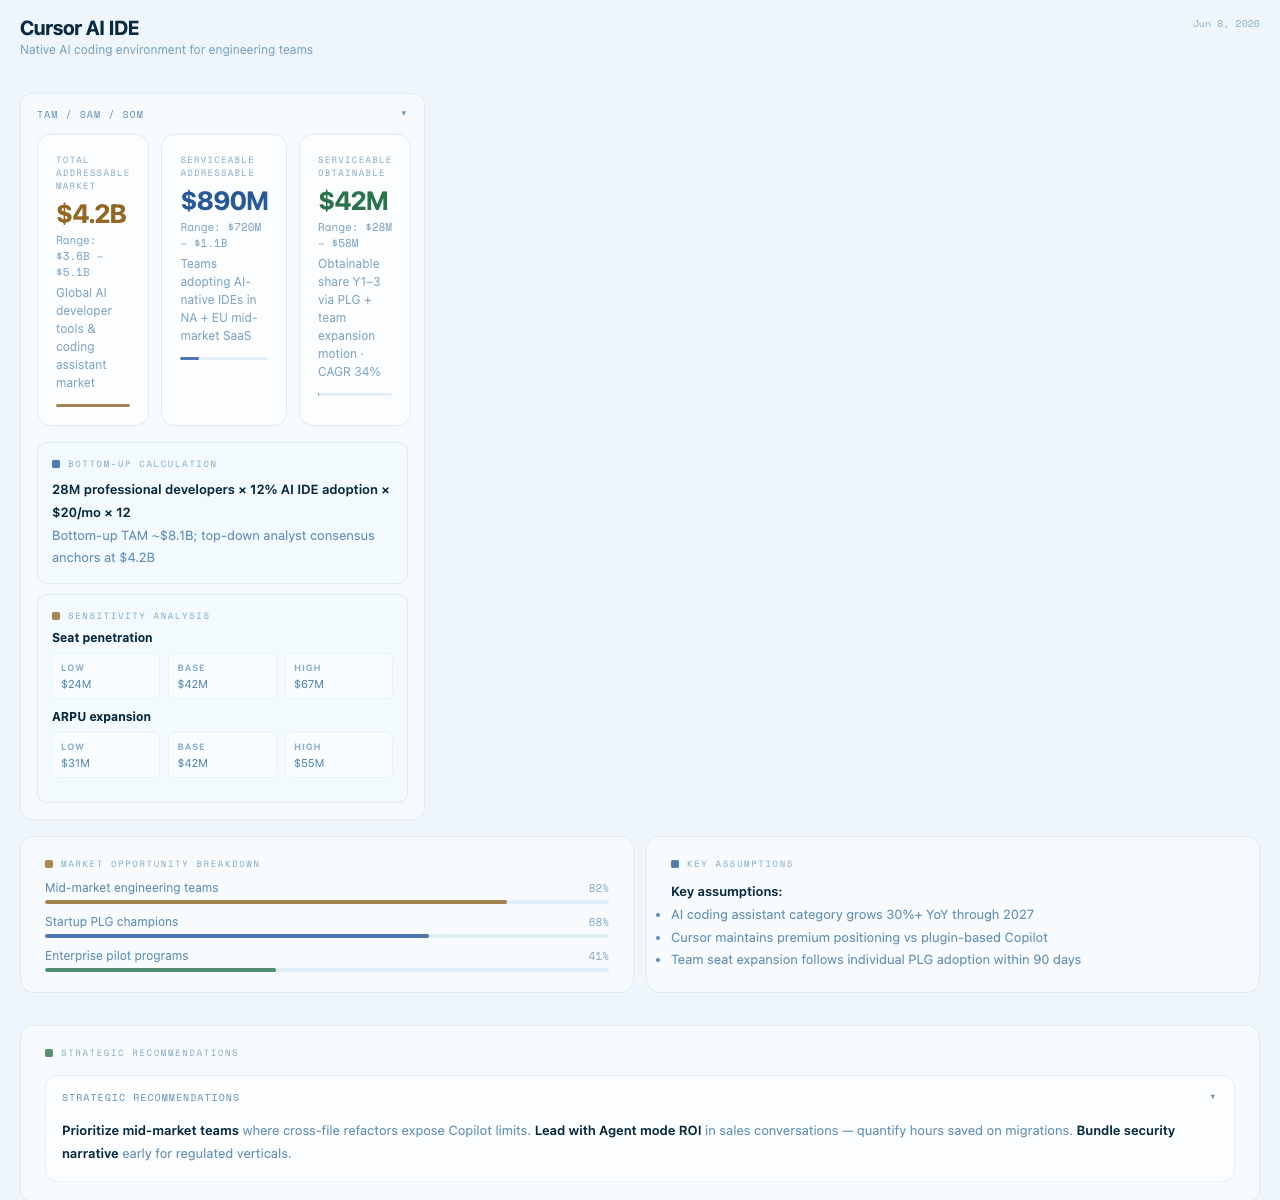Viewport: 1280px width, 1200px height.
Task: Select the Total Addressable Market $4.2B card
Action: click(x=93, y=280)
